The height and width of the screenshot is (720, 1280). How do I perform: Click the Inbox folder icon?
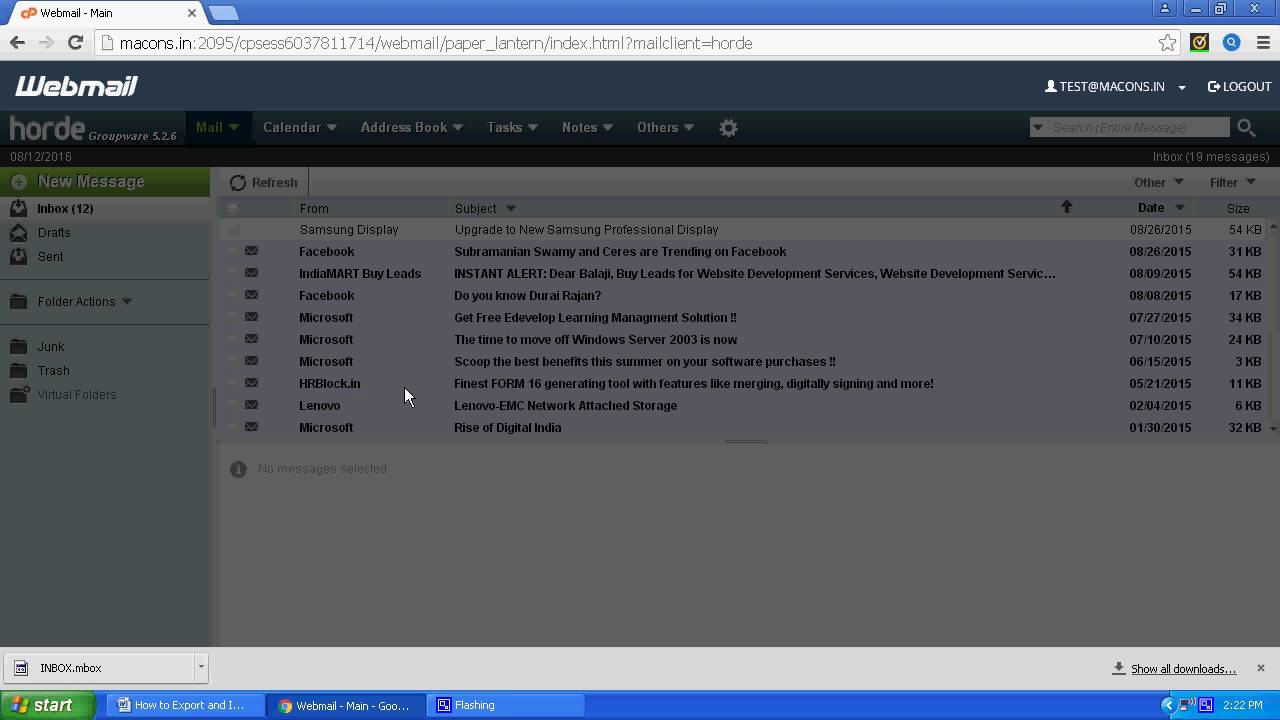18,208
